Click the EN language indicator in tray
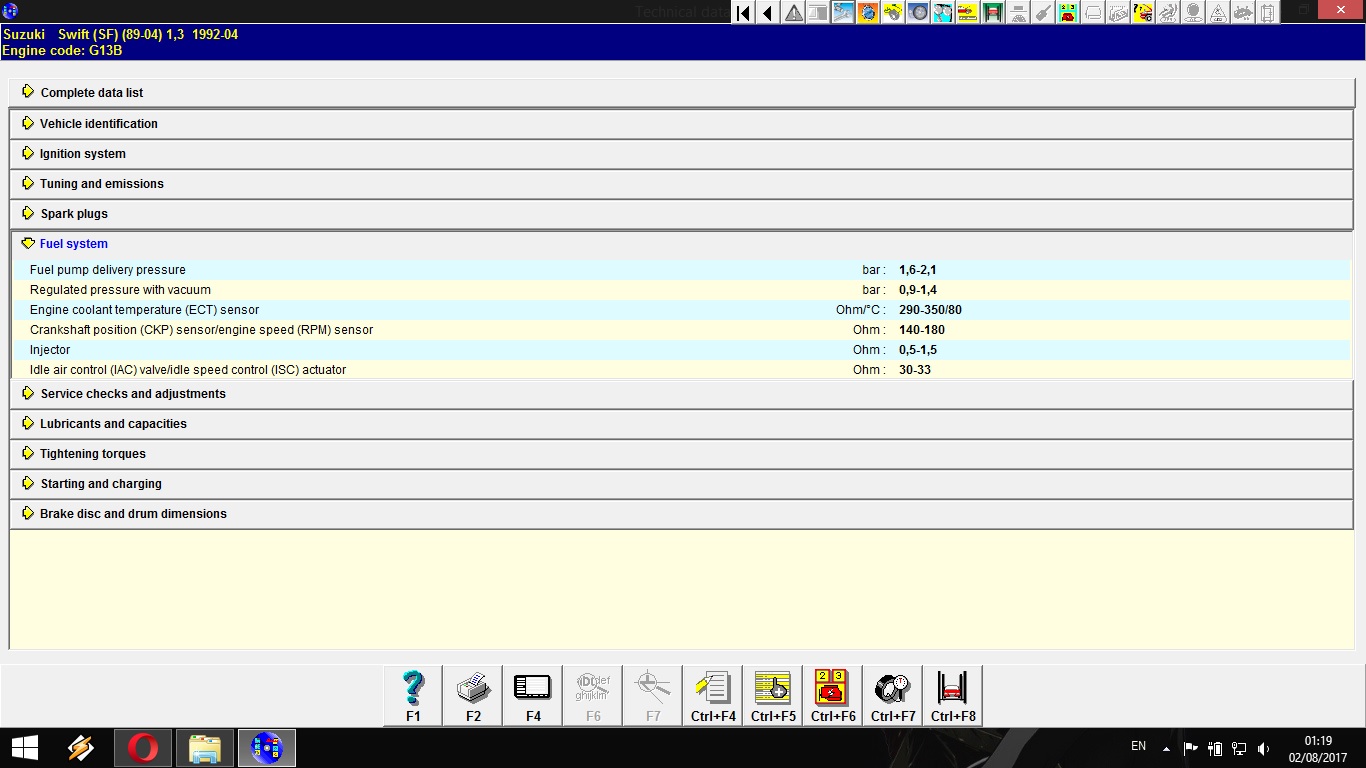Viewport: 1366px width, 768px height. point(1138,747)
